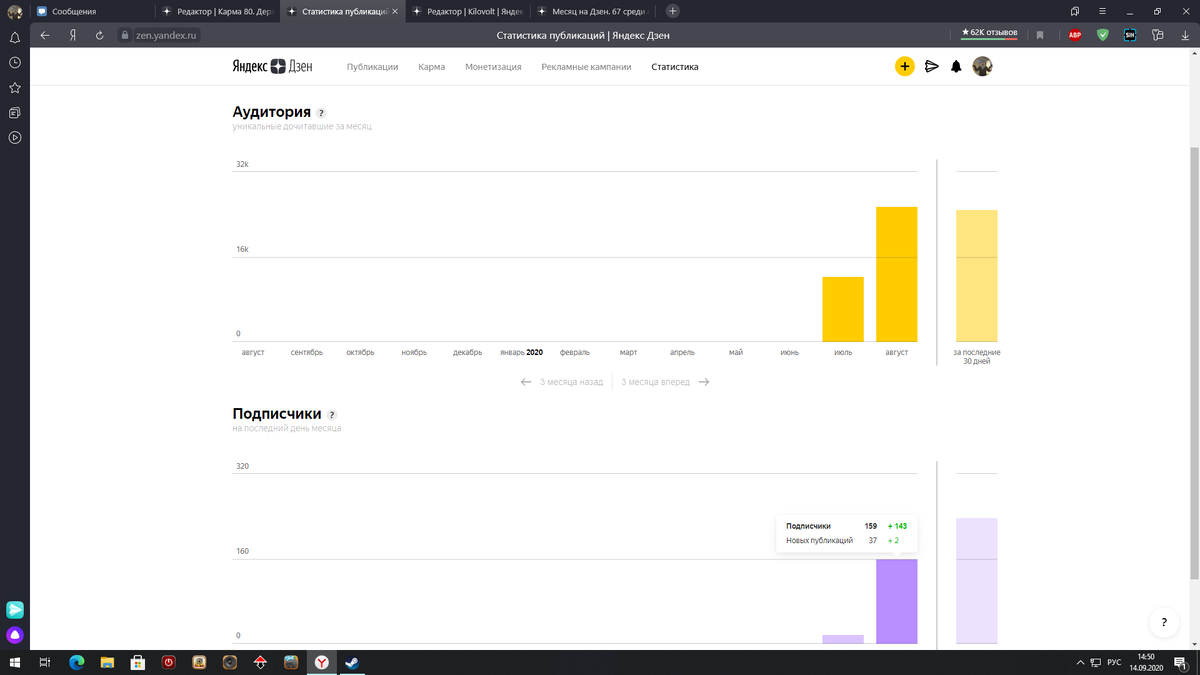Open sidebar history clock icon

tap(15, 62)
